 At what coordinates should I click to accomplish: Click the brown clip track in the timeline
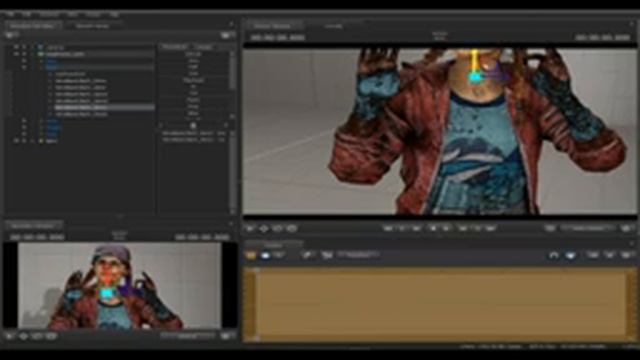[441, 304]
